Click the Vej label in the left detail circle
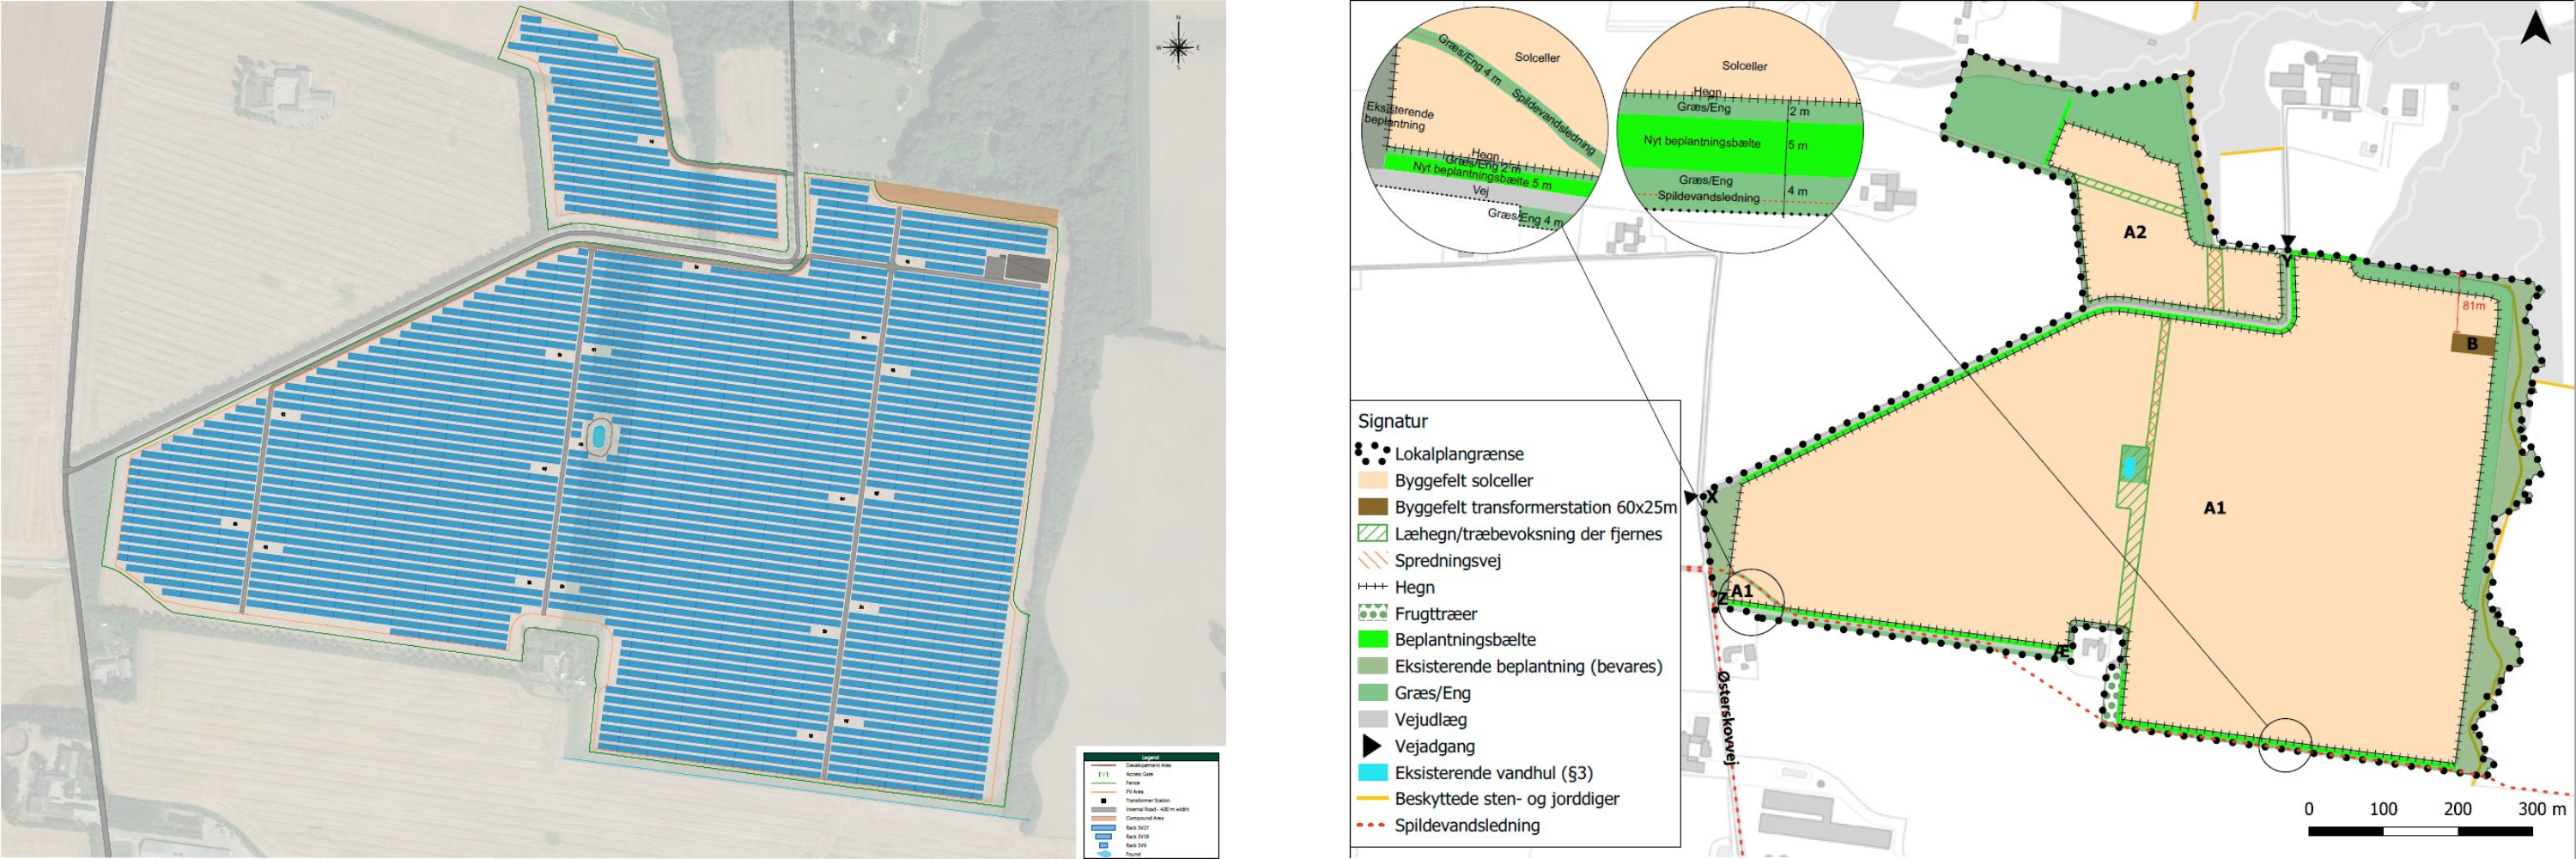The width and height of the screenshot is (2576, 859). [x=1481, y=190]
